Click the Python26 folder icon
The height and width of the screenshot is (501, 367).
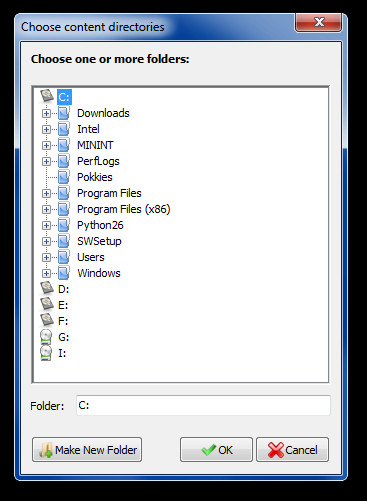coord(64,225)
